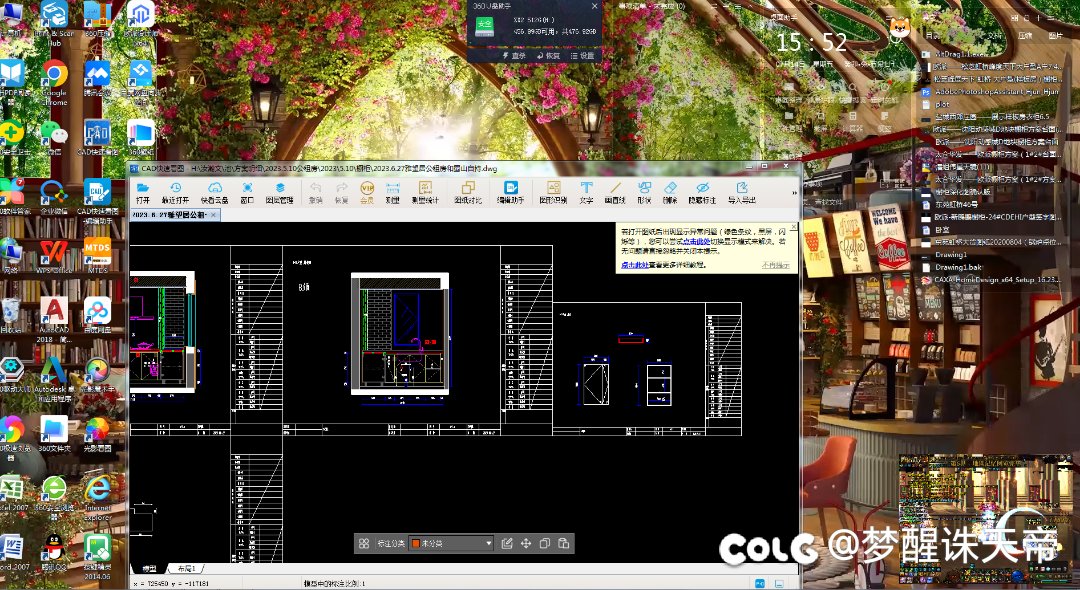This screenshot has width=1080, height=590.
Task: Expand the 标注分类 未分类 dropdown
Action: click(x=488, y=543)
